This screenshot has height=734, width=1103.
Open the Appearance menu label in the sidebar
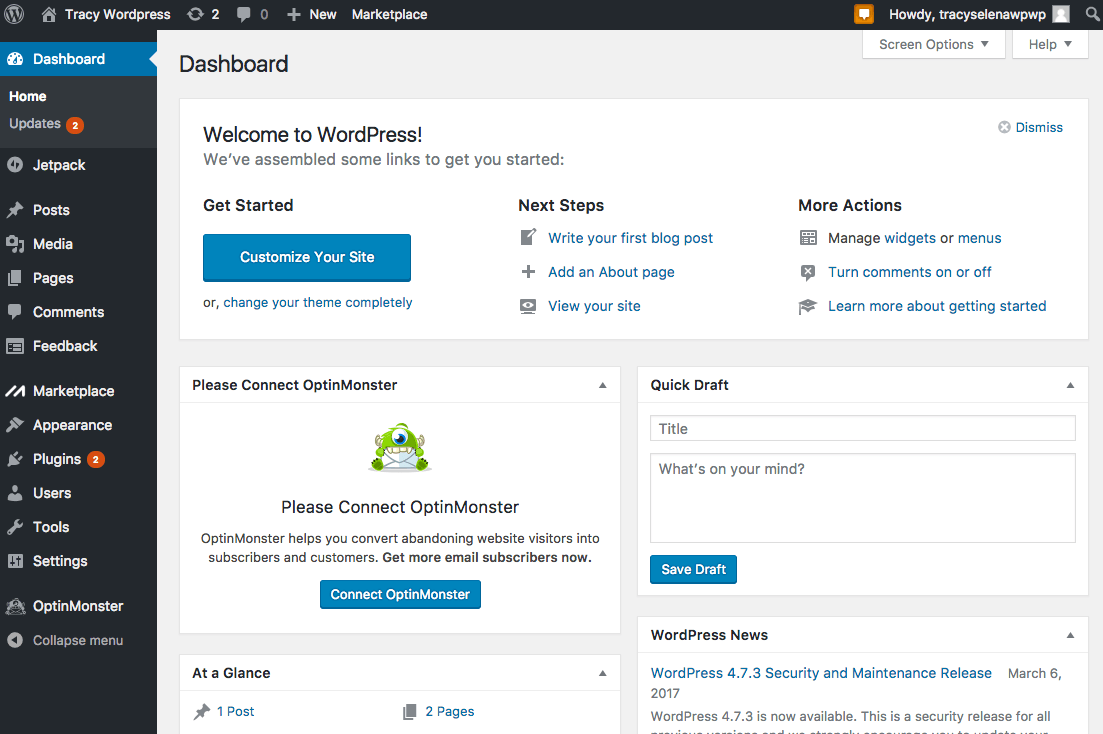[x=72, y=425]
